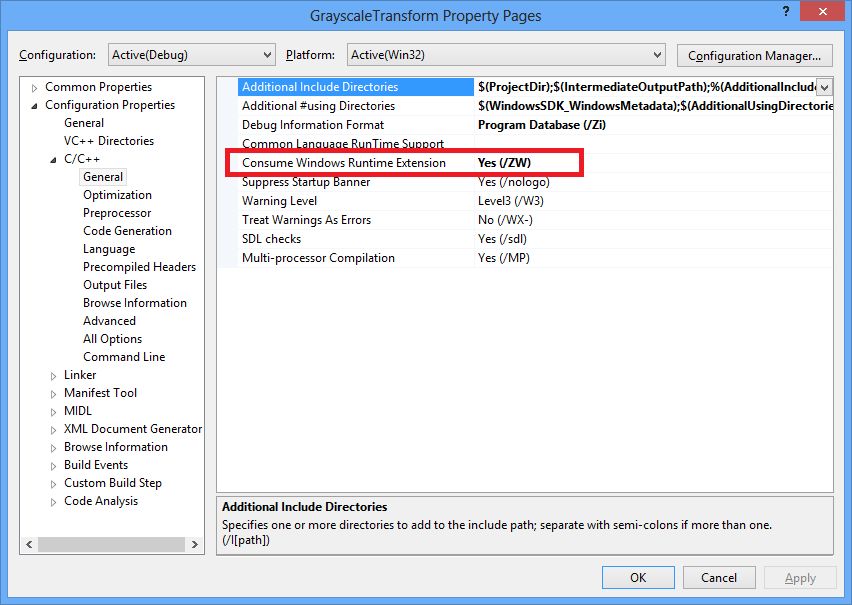This screenshot has width=852, height=605.
Task: Expand Common Properties node
Action: click(35, 88)
